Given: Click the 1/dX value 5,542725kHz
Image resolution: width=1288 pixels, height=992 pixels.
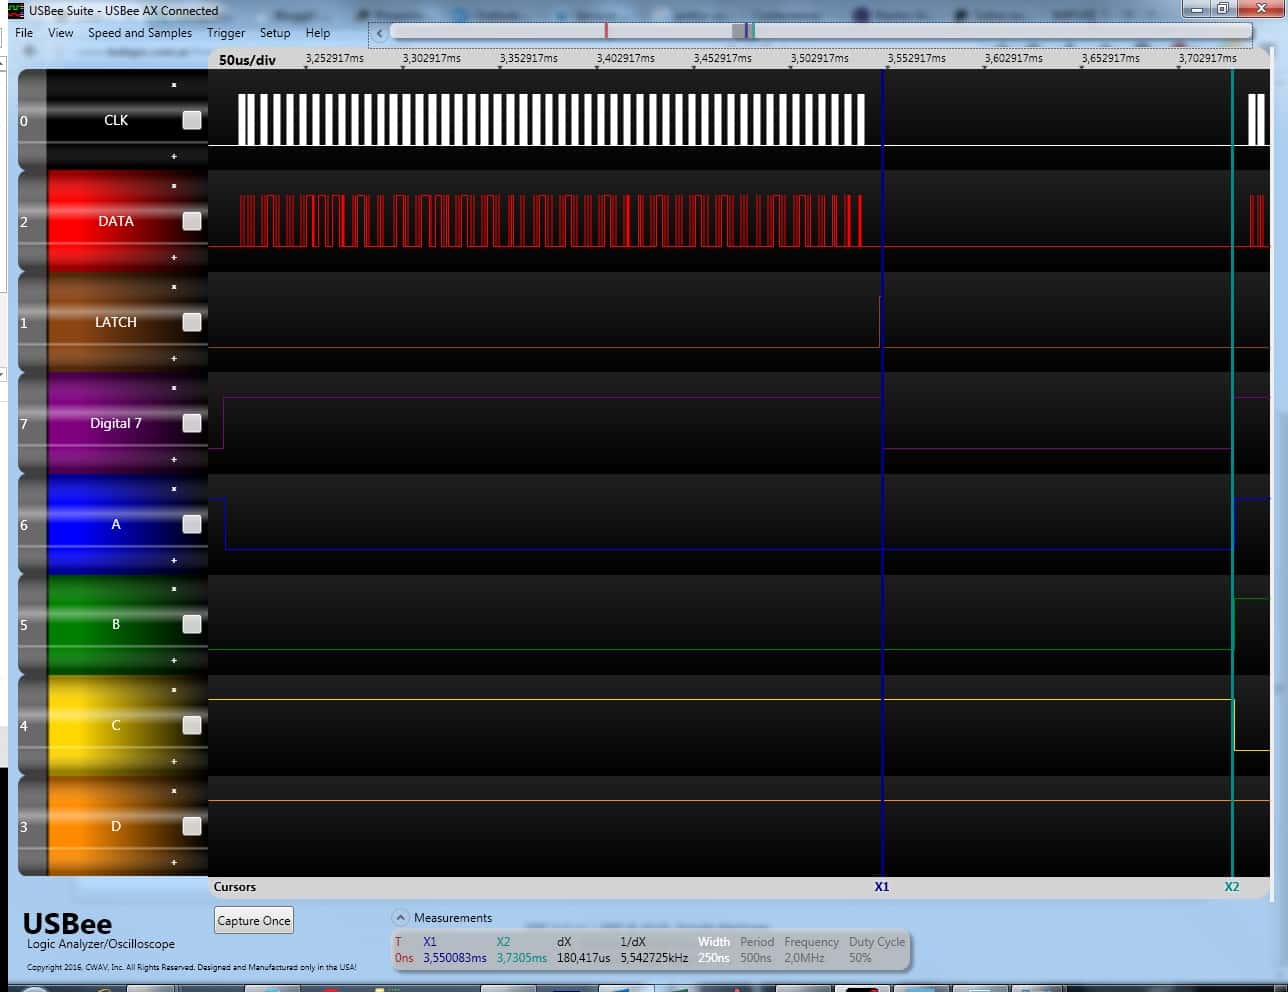Looking at the screenshot, I should (654, 958).
